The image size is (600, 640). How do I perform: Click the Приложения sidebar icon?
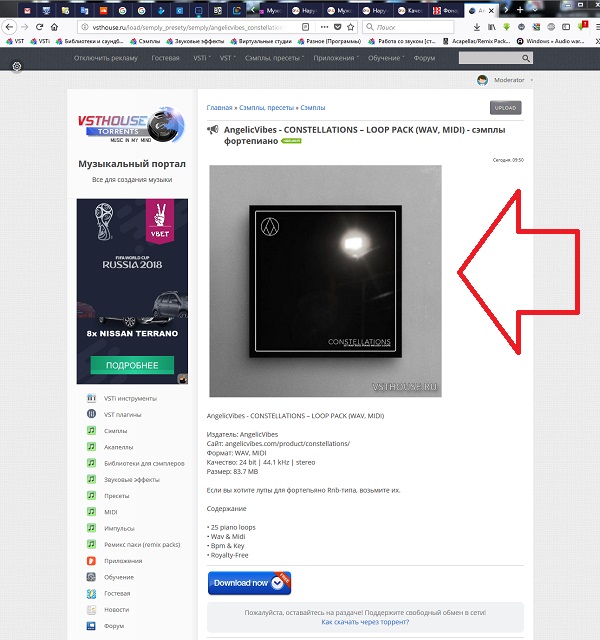(91, 560)
